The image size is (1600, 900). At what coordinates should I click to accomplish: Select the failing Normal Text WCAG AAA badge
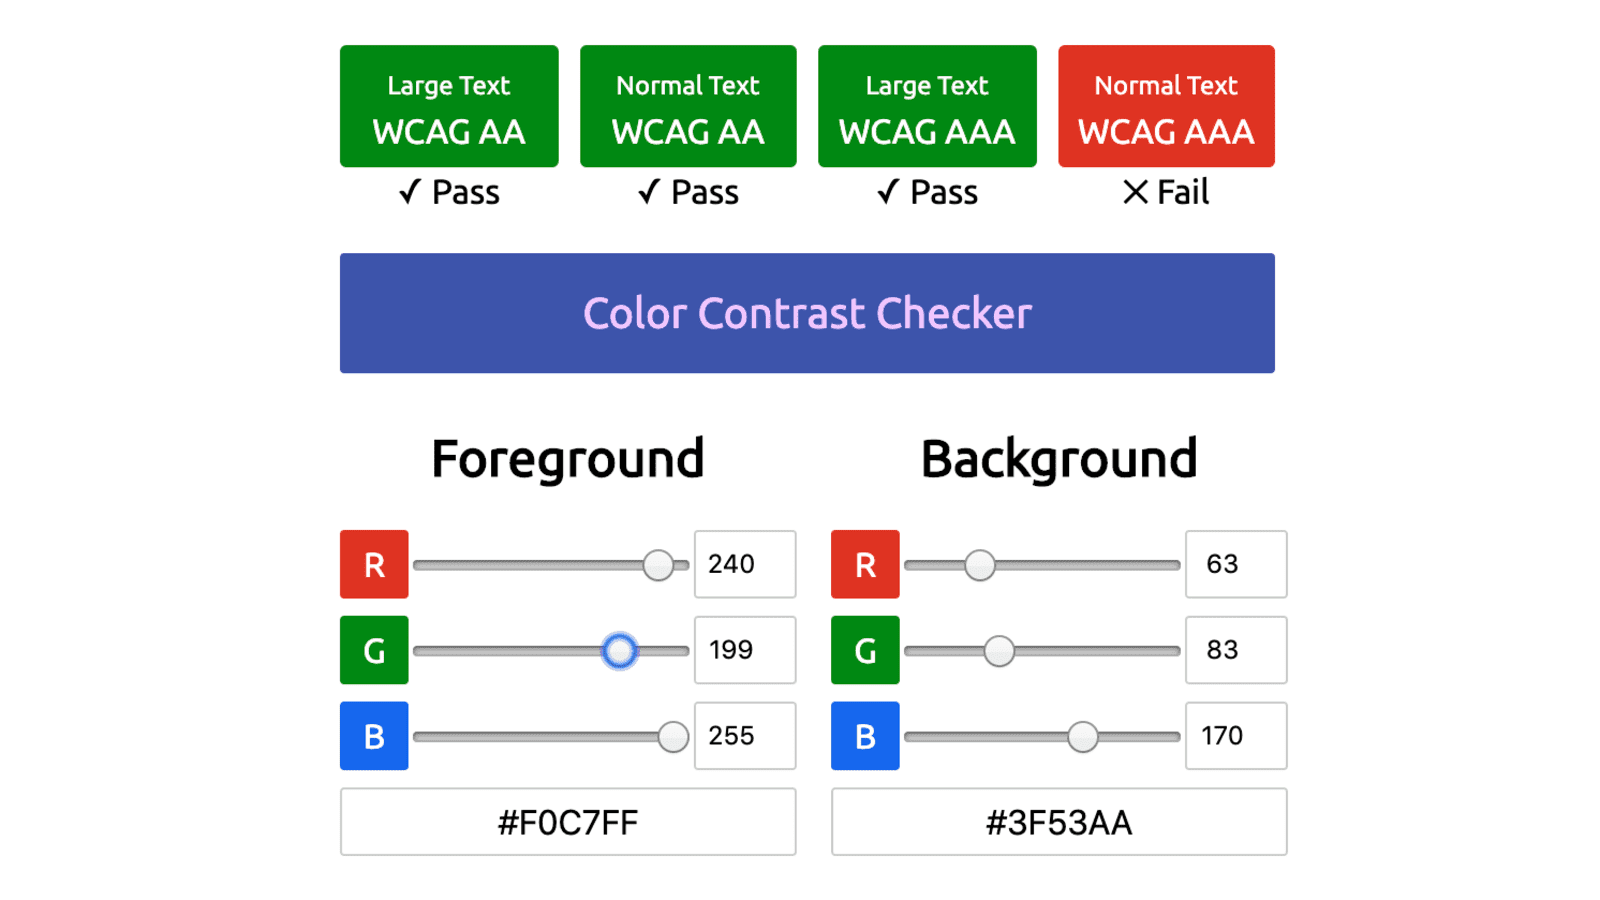[1166, 106]
